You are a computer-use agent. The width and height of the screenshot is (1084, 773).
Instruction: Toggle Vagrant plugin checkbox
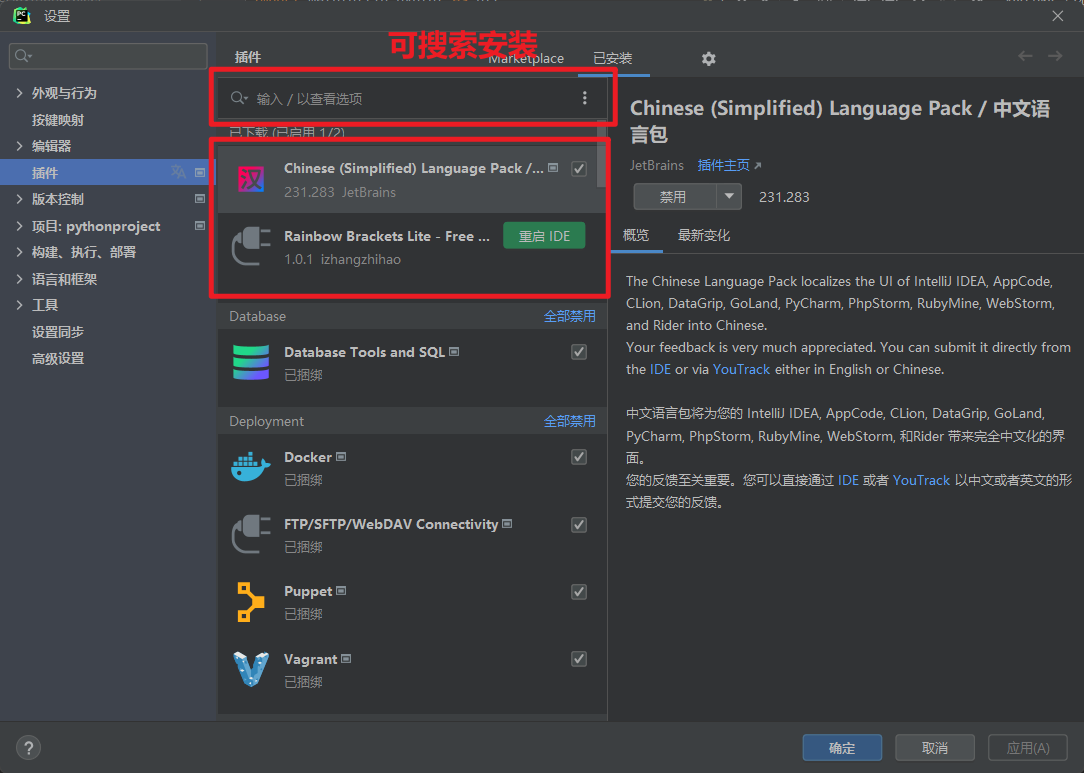coord(579,659)
